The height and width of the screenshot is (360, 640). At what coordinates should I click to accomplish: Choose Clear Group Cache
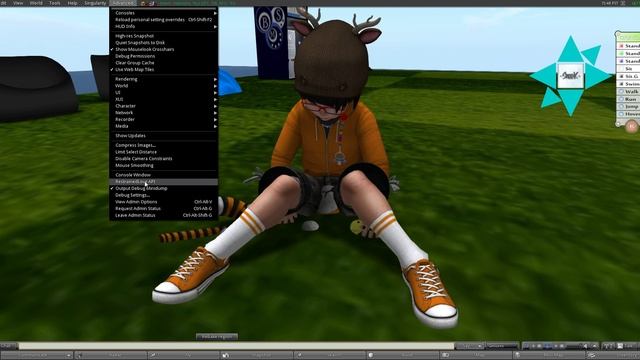[163, 63]
